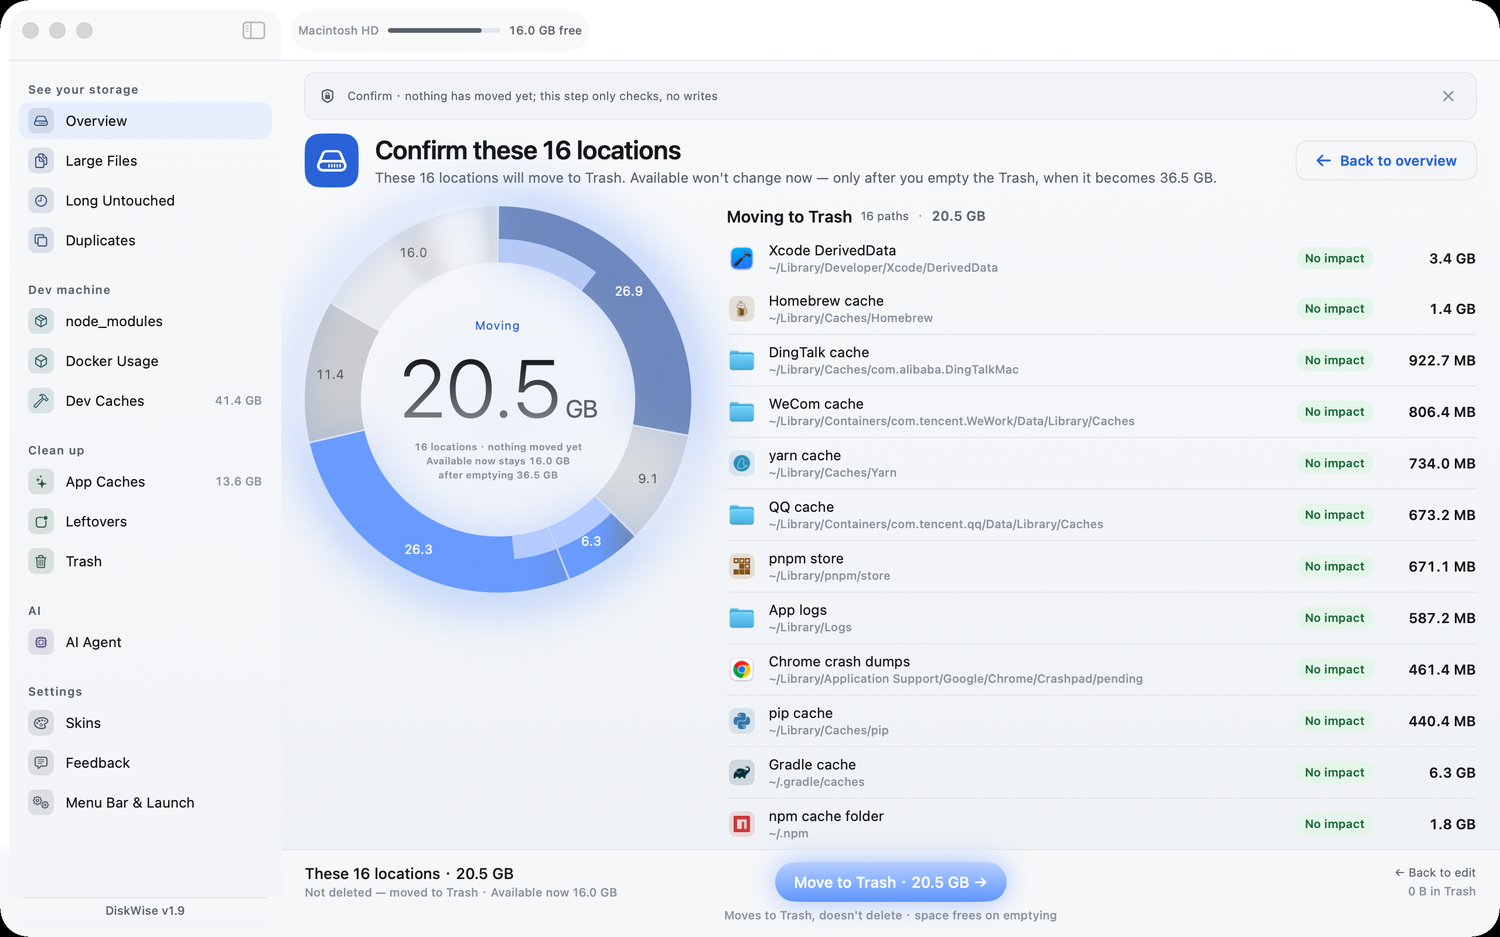Image resolution: width=1500 pixels, height=937 pixels.
Task: Open Large Files in sidebar
Action: tap(145, 161)
